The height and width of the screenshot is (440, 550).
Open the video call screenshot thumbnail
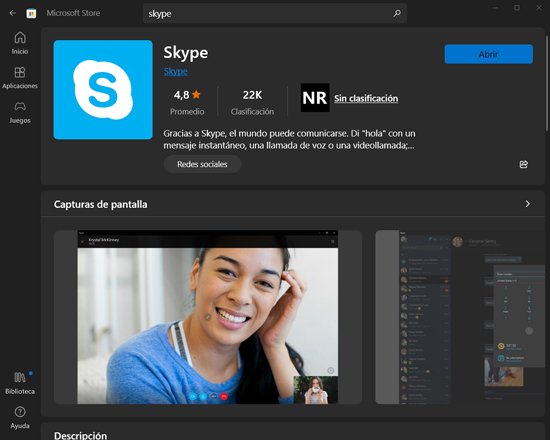(208, 317)
